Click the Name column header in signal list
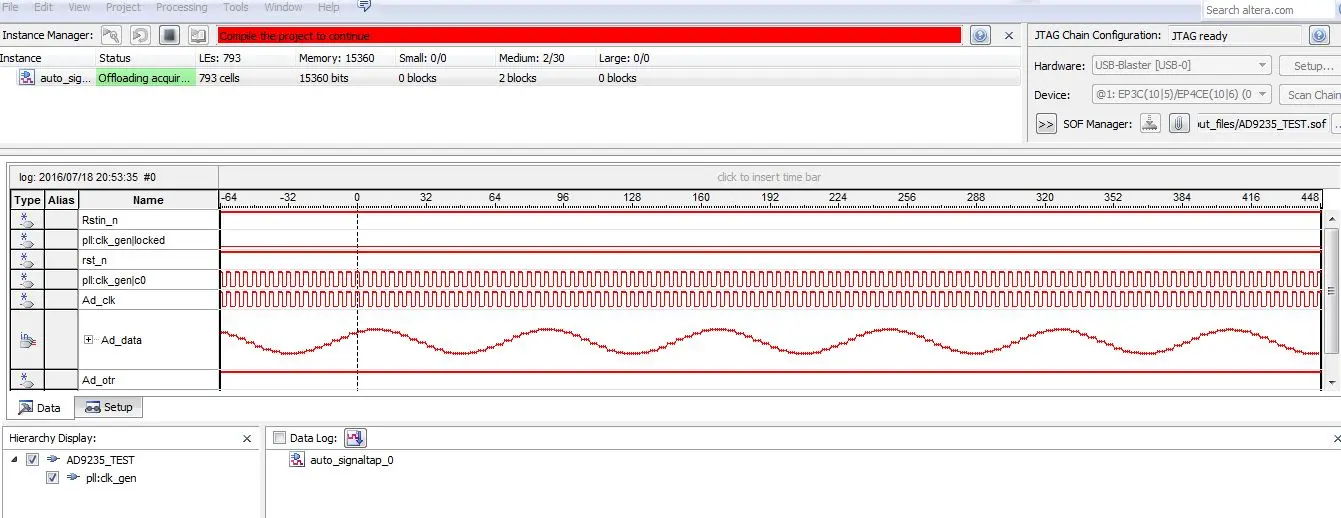1341x518 pixels. tap(148, 200)
